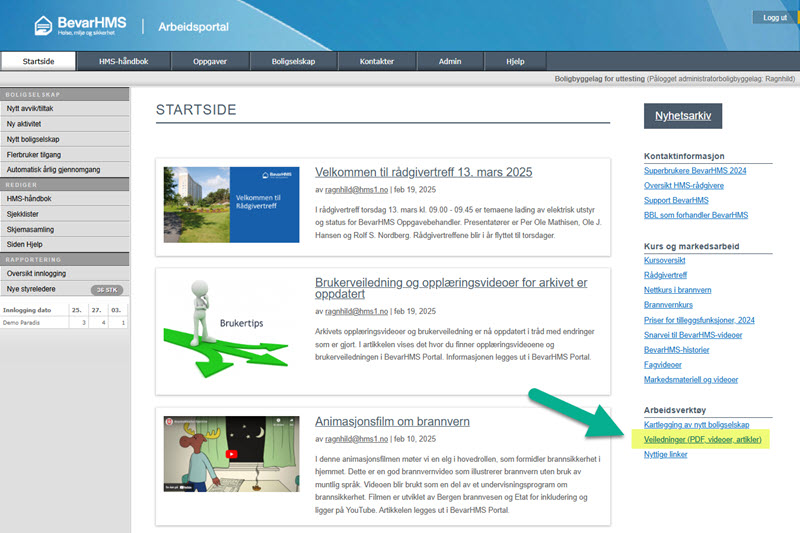Screen dimensions: 800x533
Task: Open the Admin tab
Action: click(x=449, y=61)
